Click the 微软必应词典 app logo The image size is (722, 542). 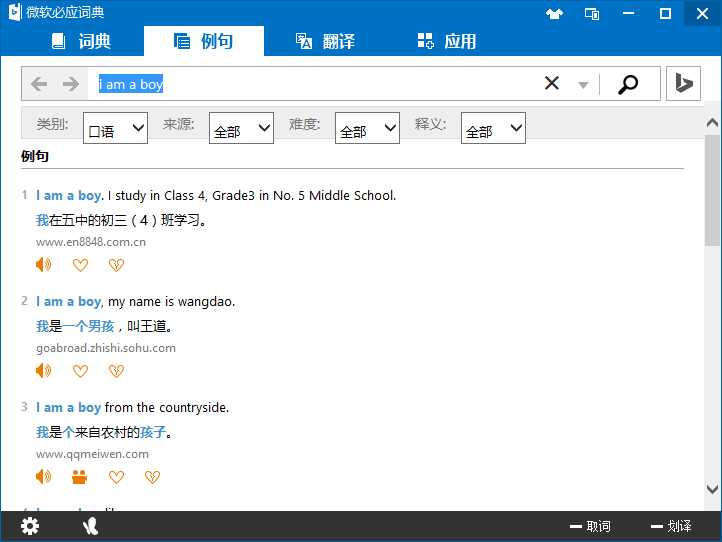(15, 12)
